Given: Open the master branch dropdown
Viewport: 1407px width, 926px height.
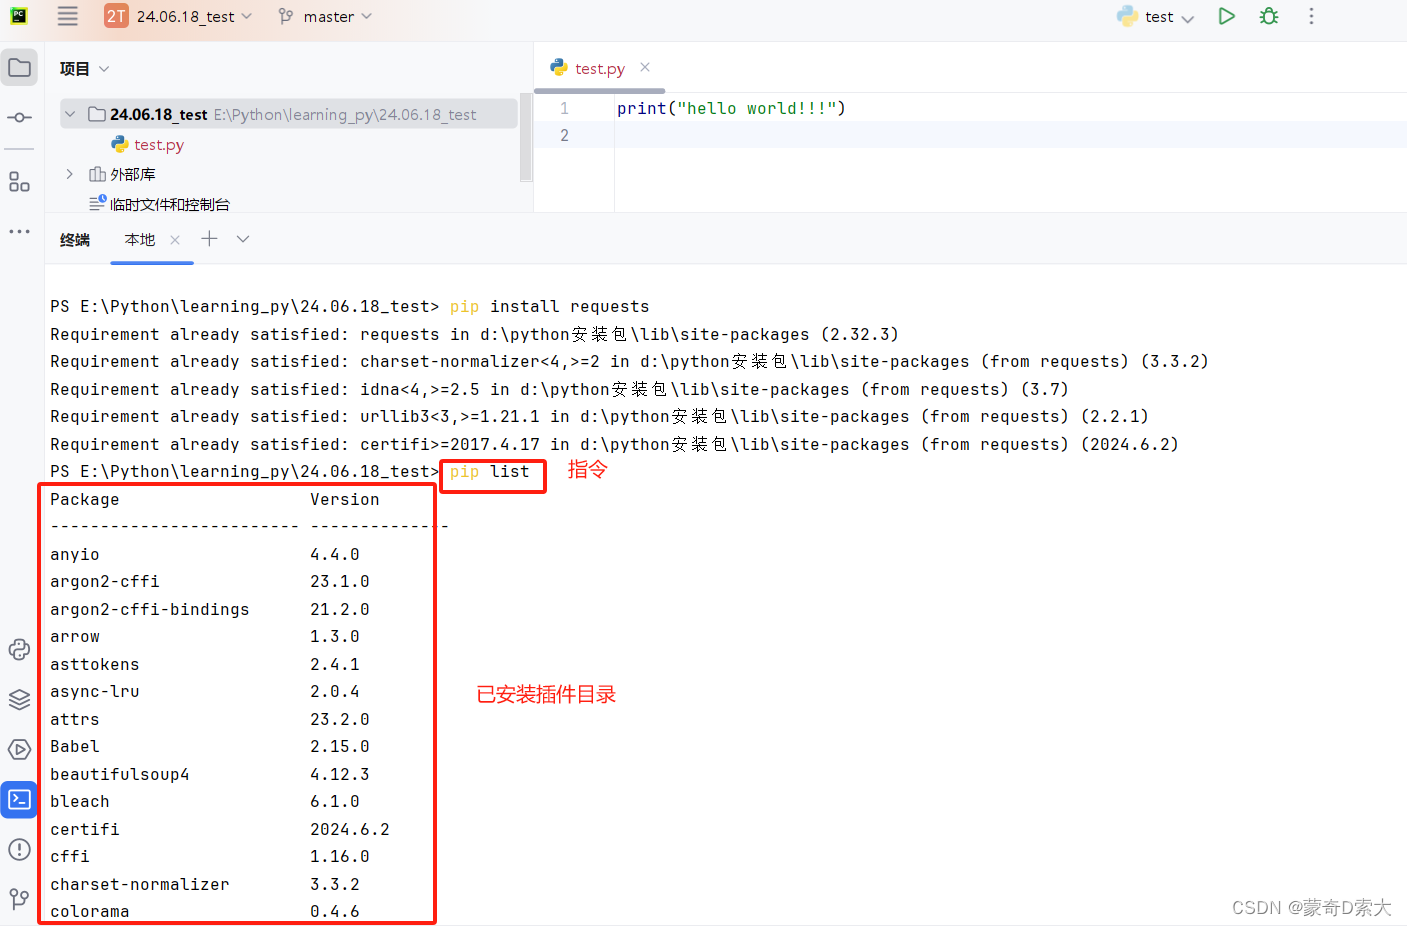Looking at the screenshot, I should tap(326, 16).
